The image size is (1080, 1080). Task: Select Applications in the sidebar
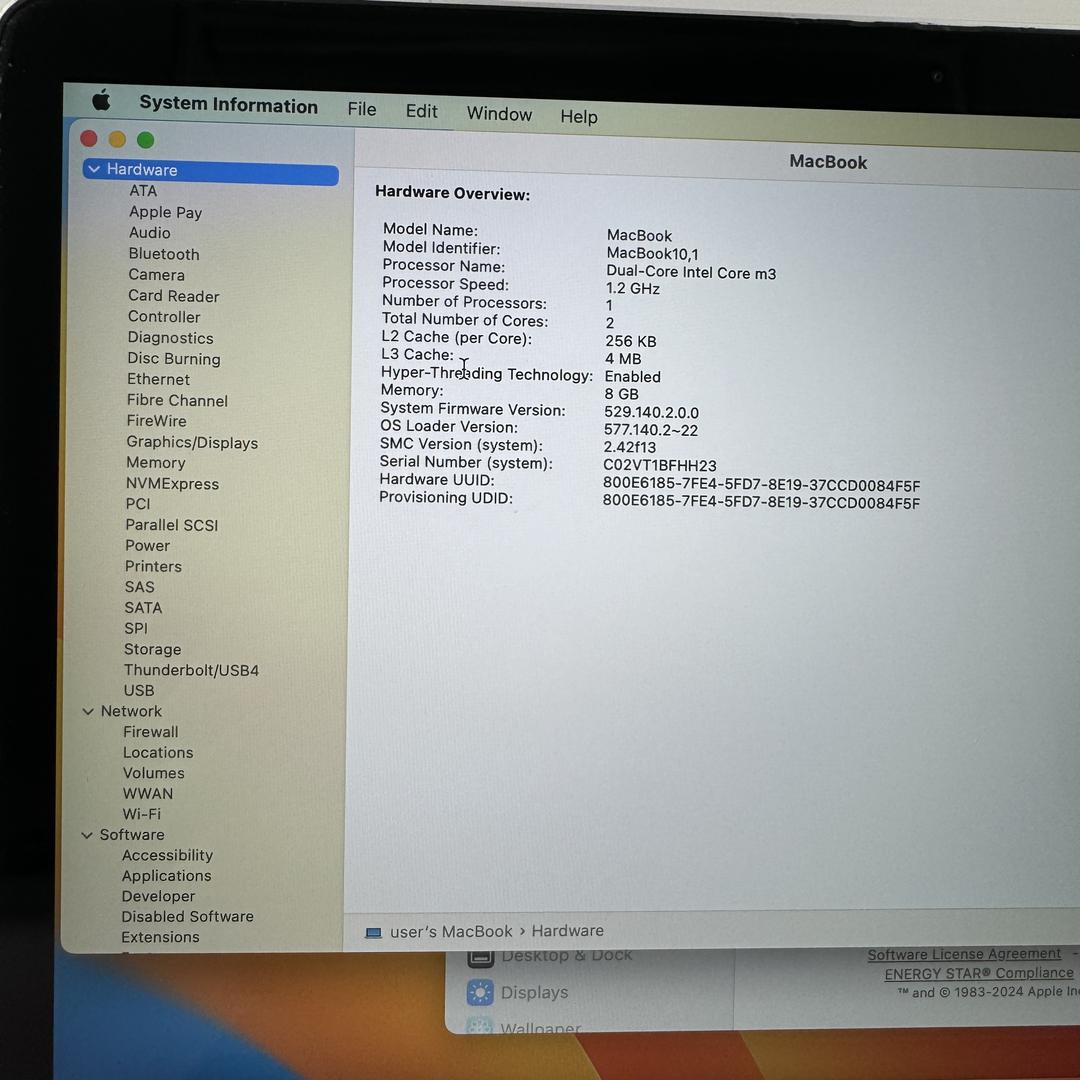pos(167,876)
